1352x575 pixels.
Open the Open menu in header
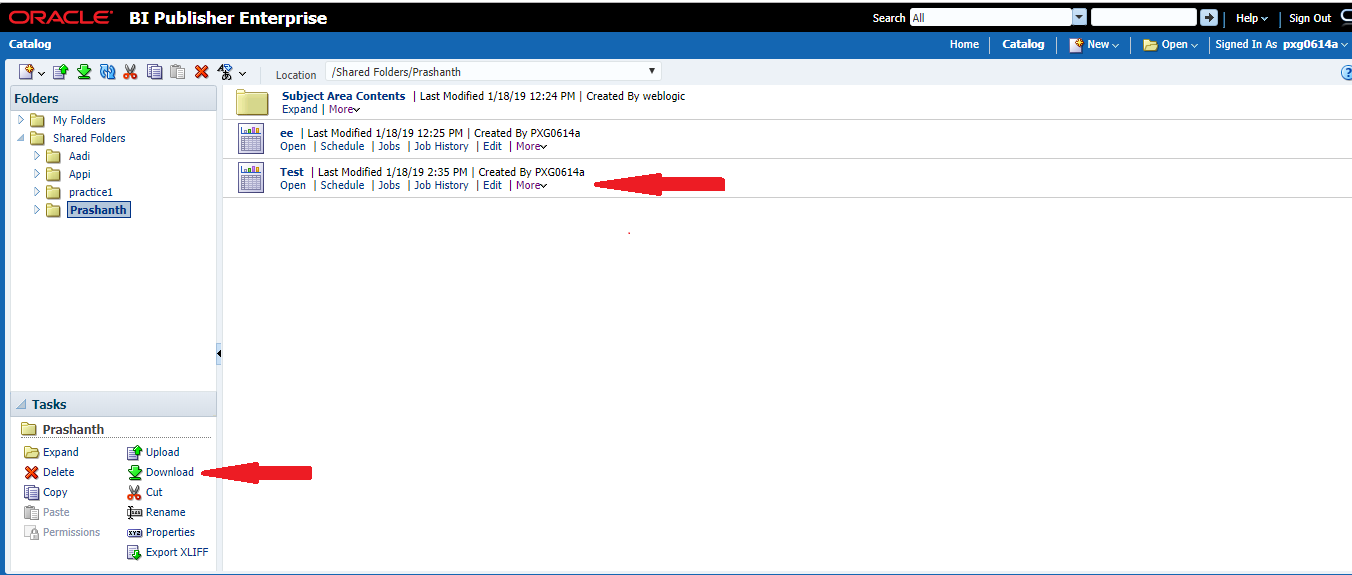click(x=1170, y=44)
